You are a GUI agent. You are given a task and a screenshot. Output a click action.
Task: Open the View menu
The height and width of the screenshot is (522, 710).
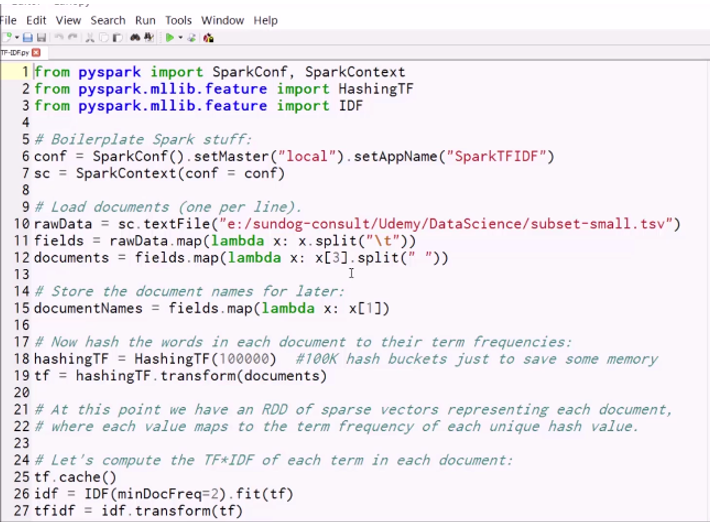pyautogui.click(x=68, y=20)
